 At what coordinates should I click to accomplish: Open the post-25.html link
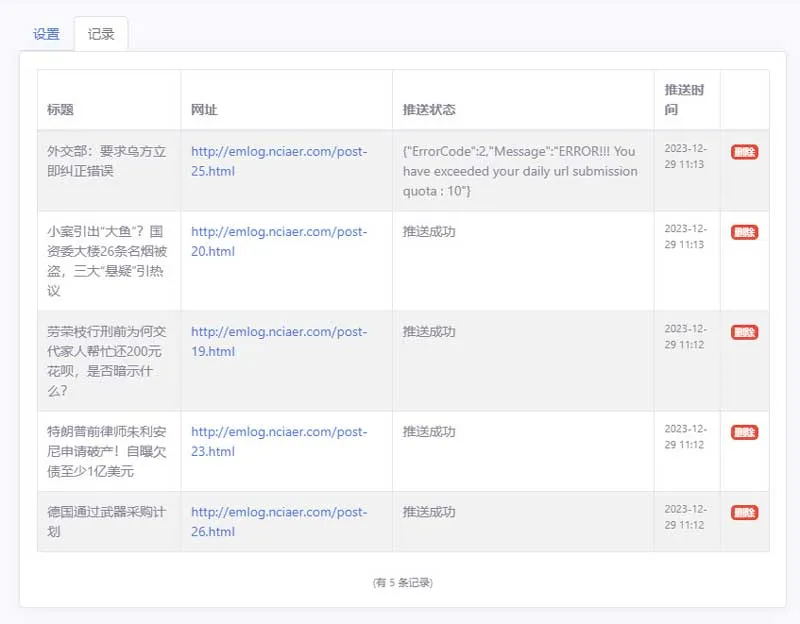[x=279, y=161]
